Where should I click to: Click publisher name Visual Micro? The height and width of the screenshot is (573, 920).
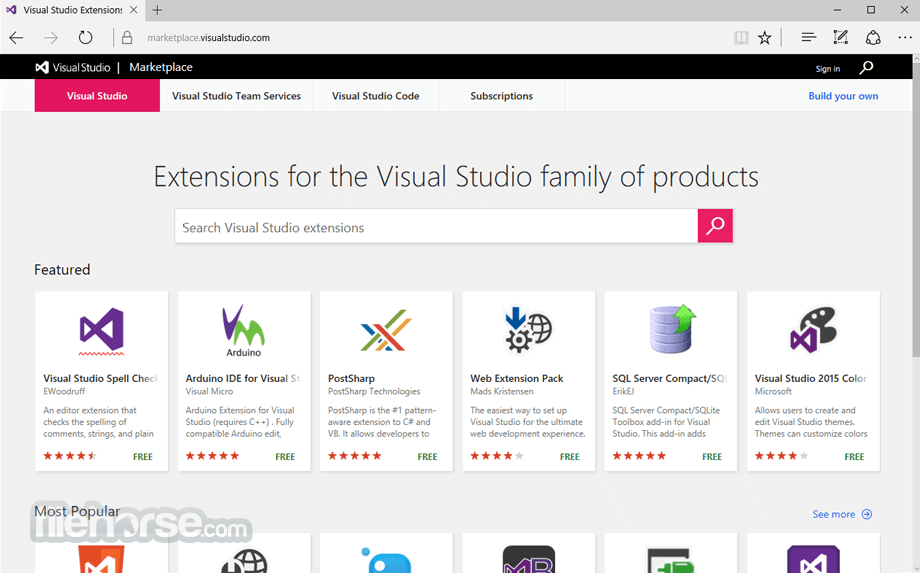[209, 391]
